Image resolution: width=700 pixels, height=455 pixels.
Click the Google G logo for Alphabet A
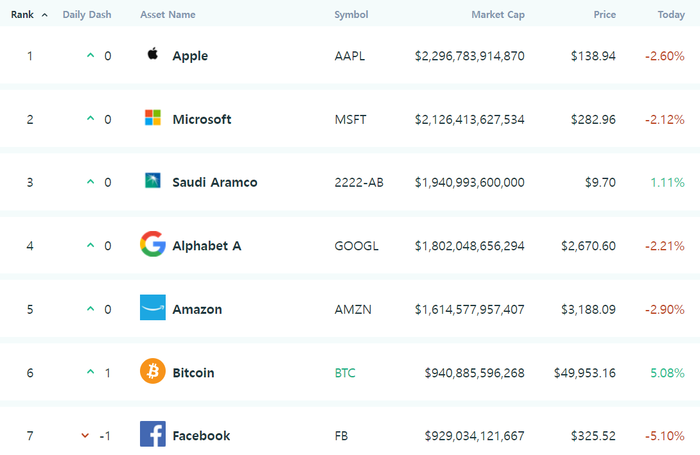click(153, 244)
